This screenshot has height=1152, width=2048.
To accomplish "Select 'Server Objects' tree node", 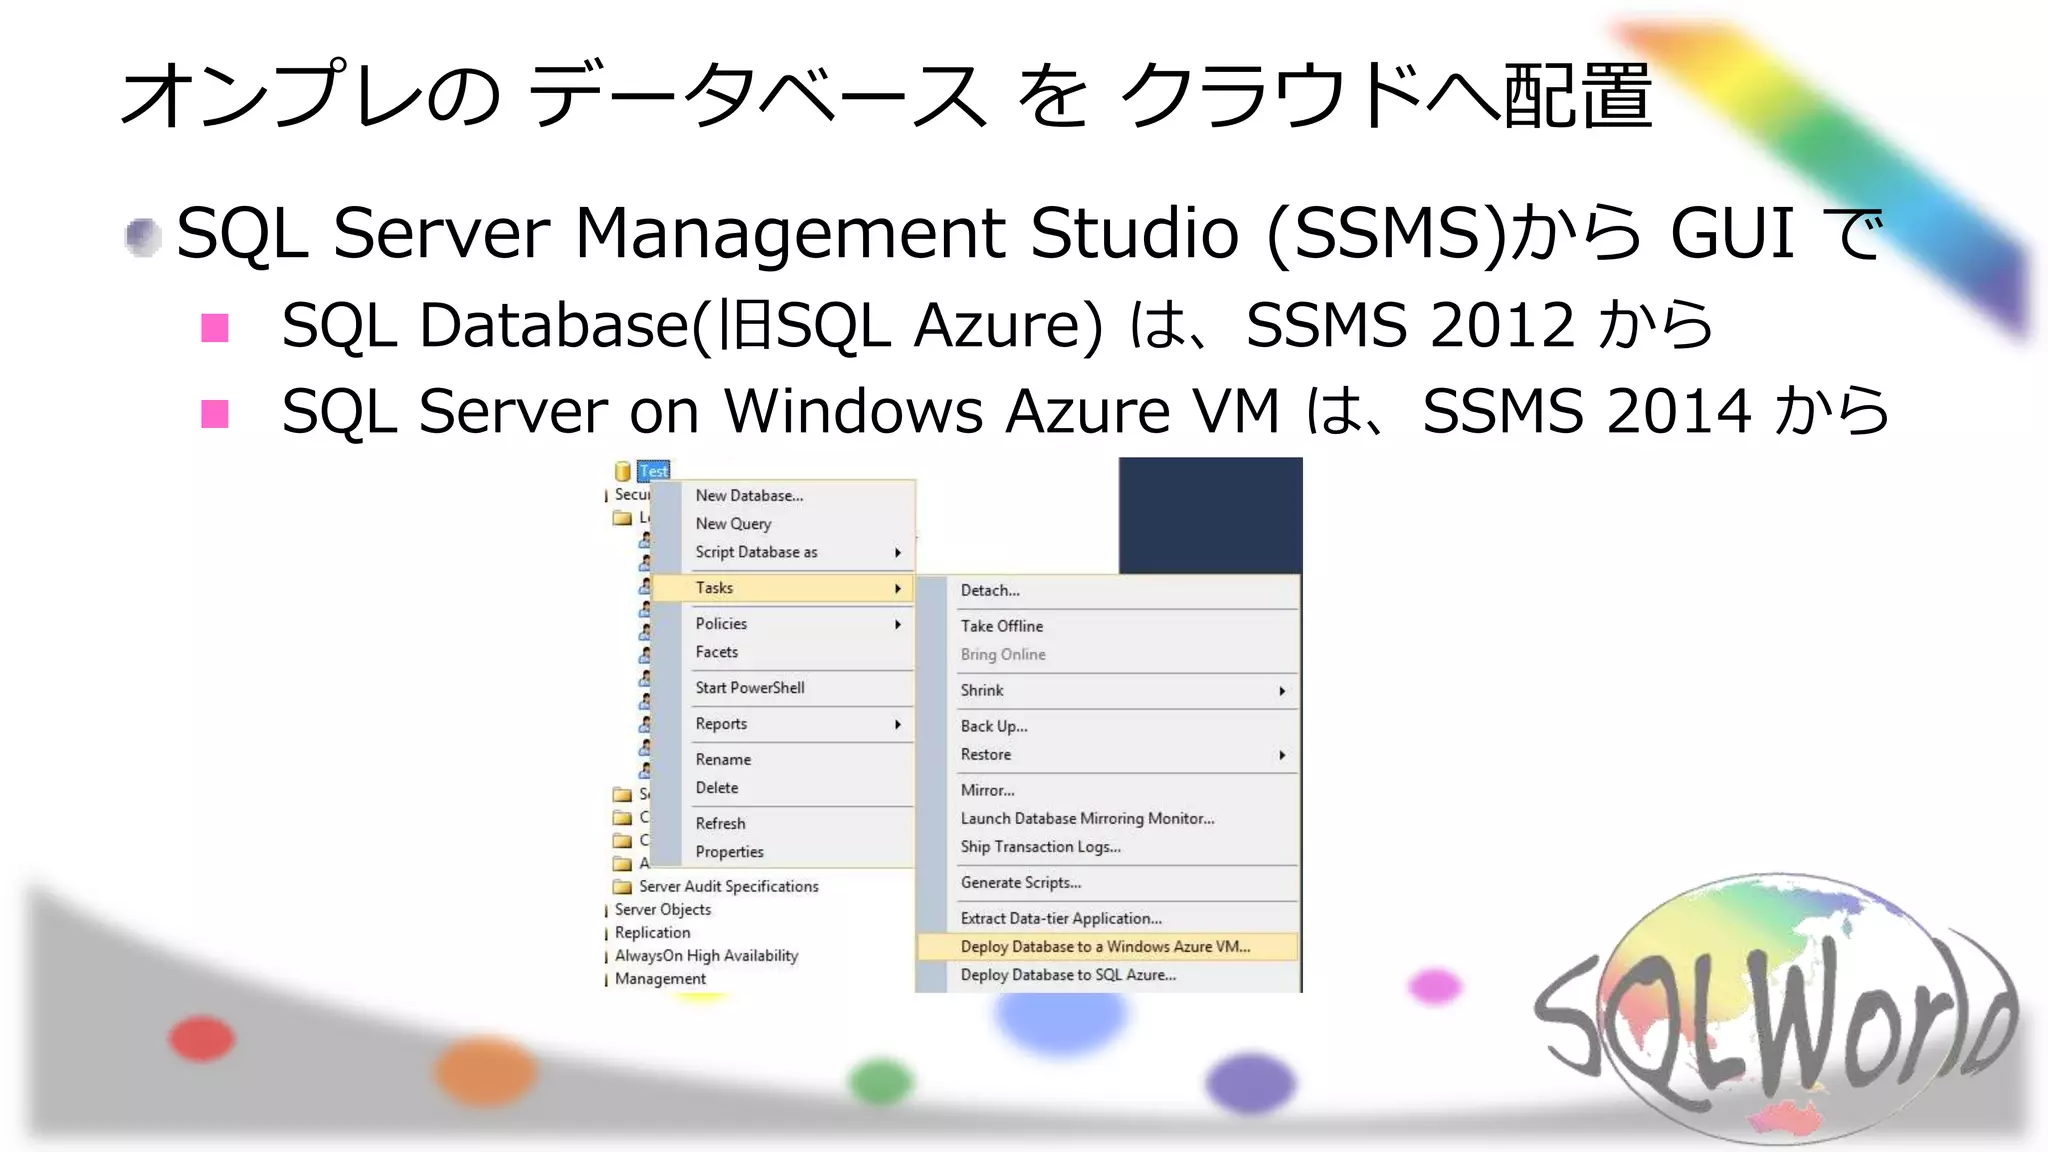I will click(x=662, y=910).
